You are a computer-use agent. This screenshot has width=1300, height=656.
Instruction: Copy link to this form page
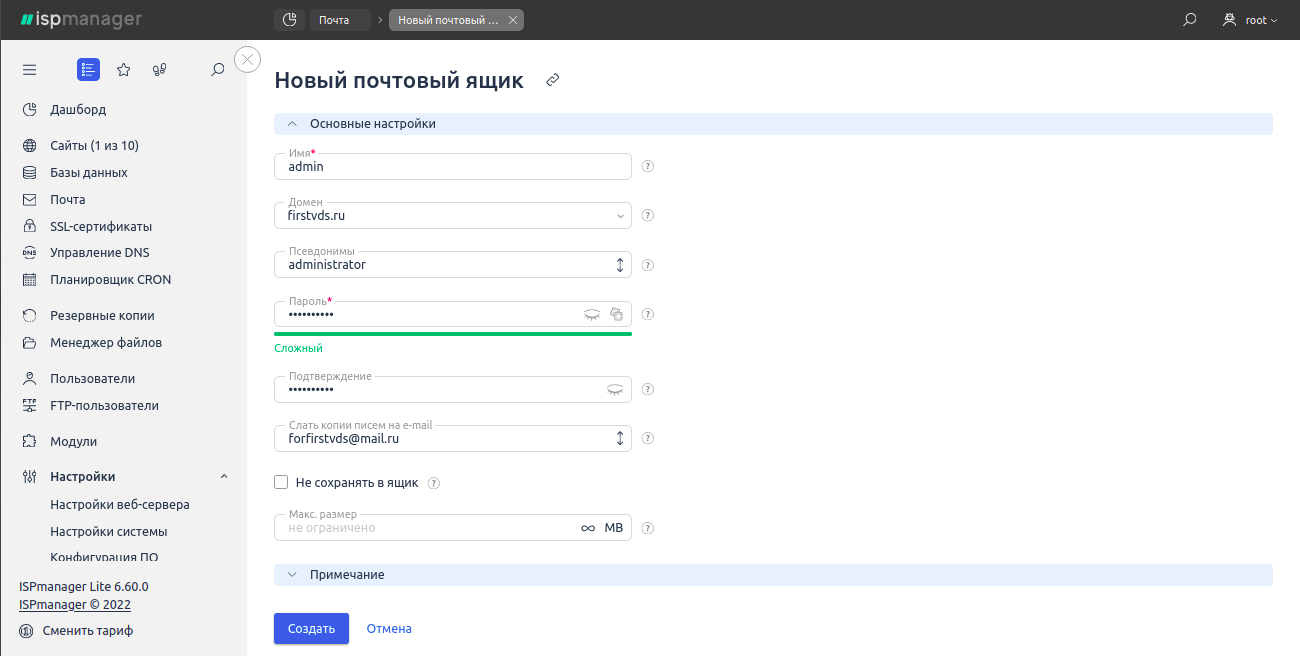pos(552,80)
